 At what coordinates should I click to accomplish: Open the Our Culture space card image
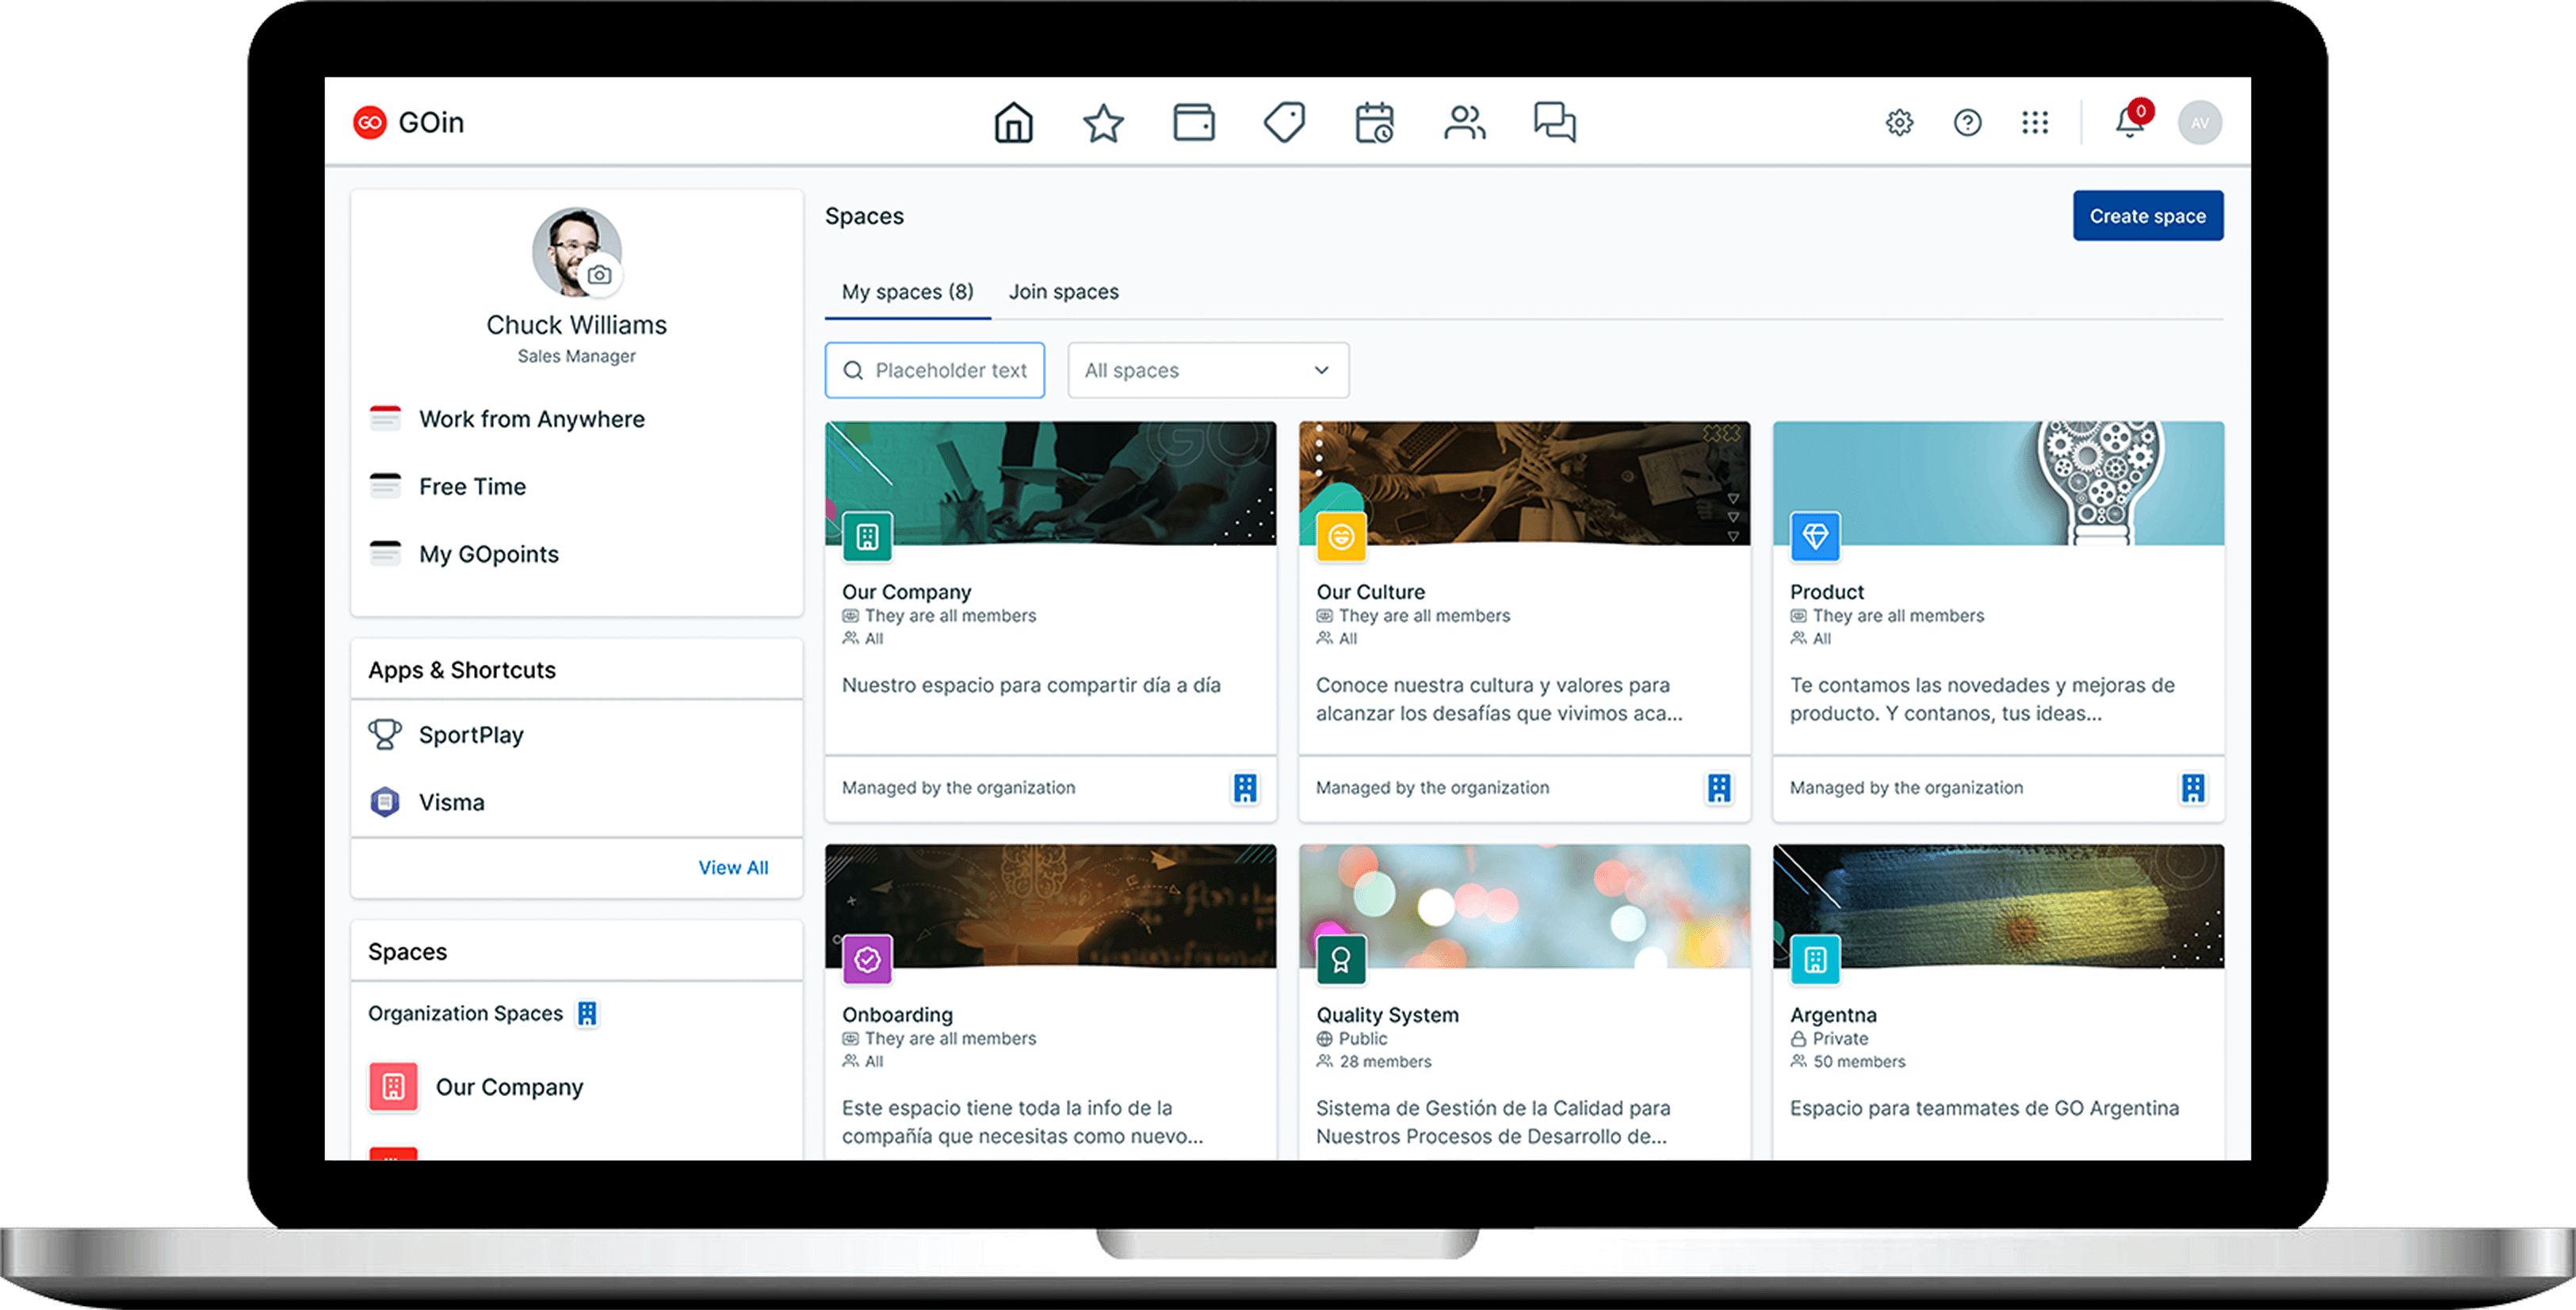[1523, 483]
